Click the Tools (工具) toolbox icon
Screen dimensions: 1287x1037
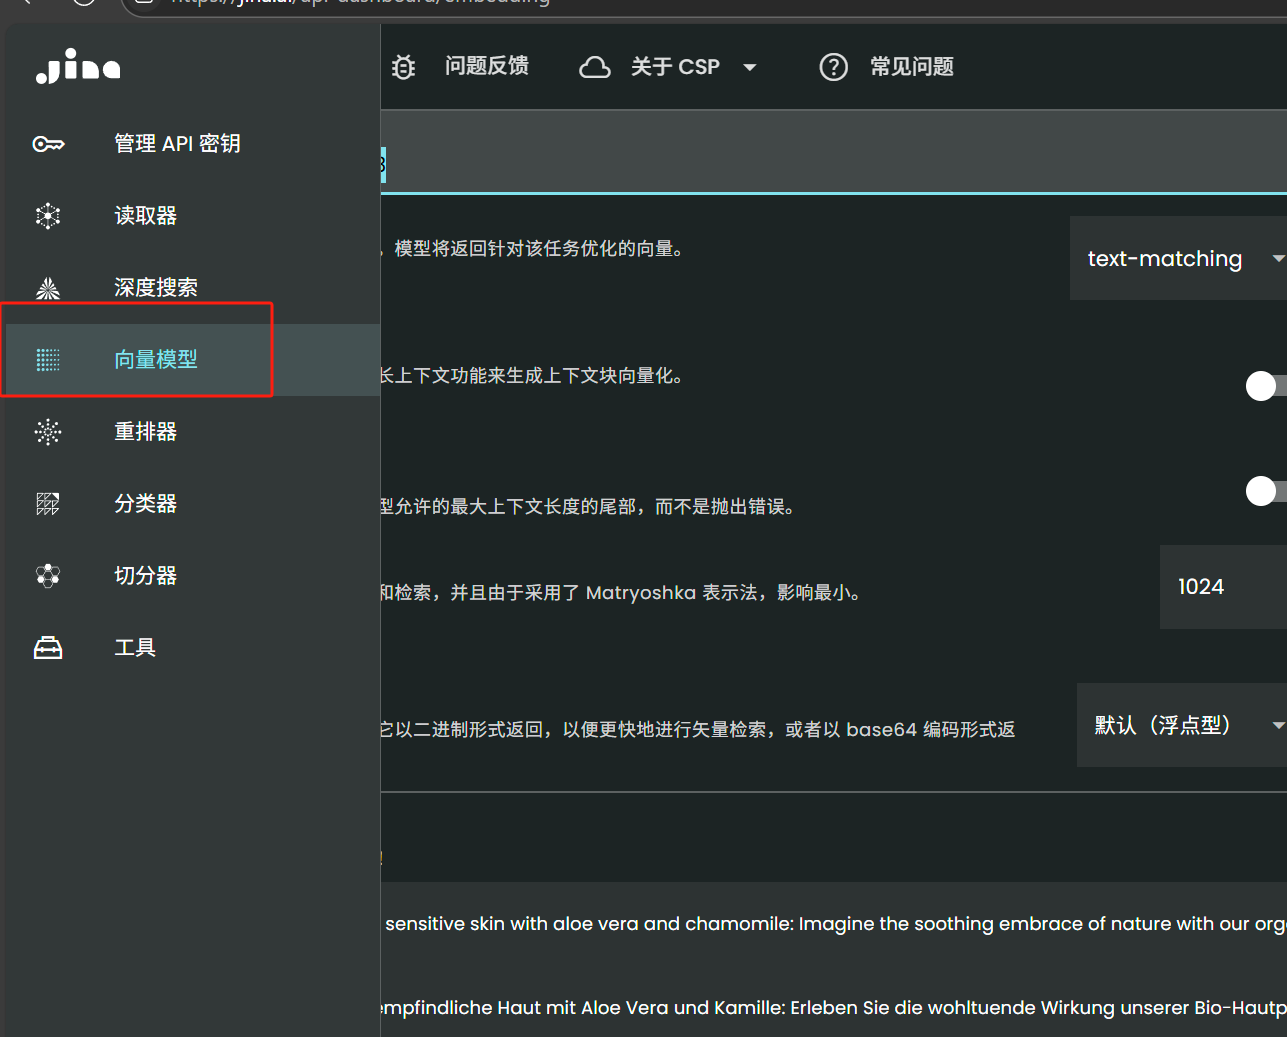[48, 648]
